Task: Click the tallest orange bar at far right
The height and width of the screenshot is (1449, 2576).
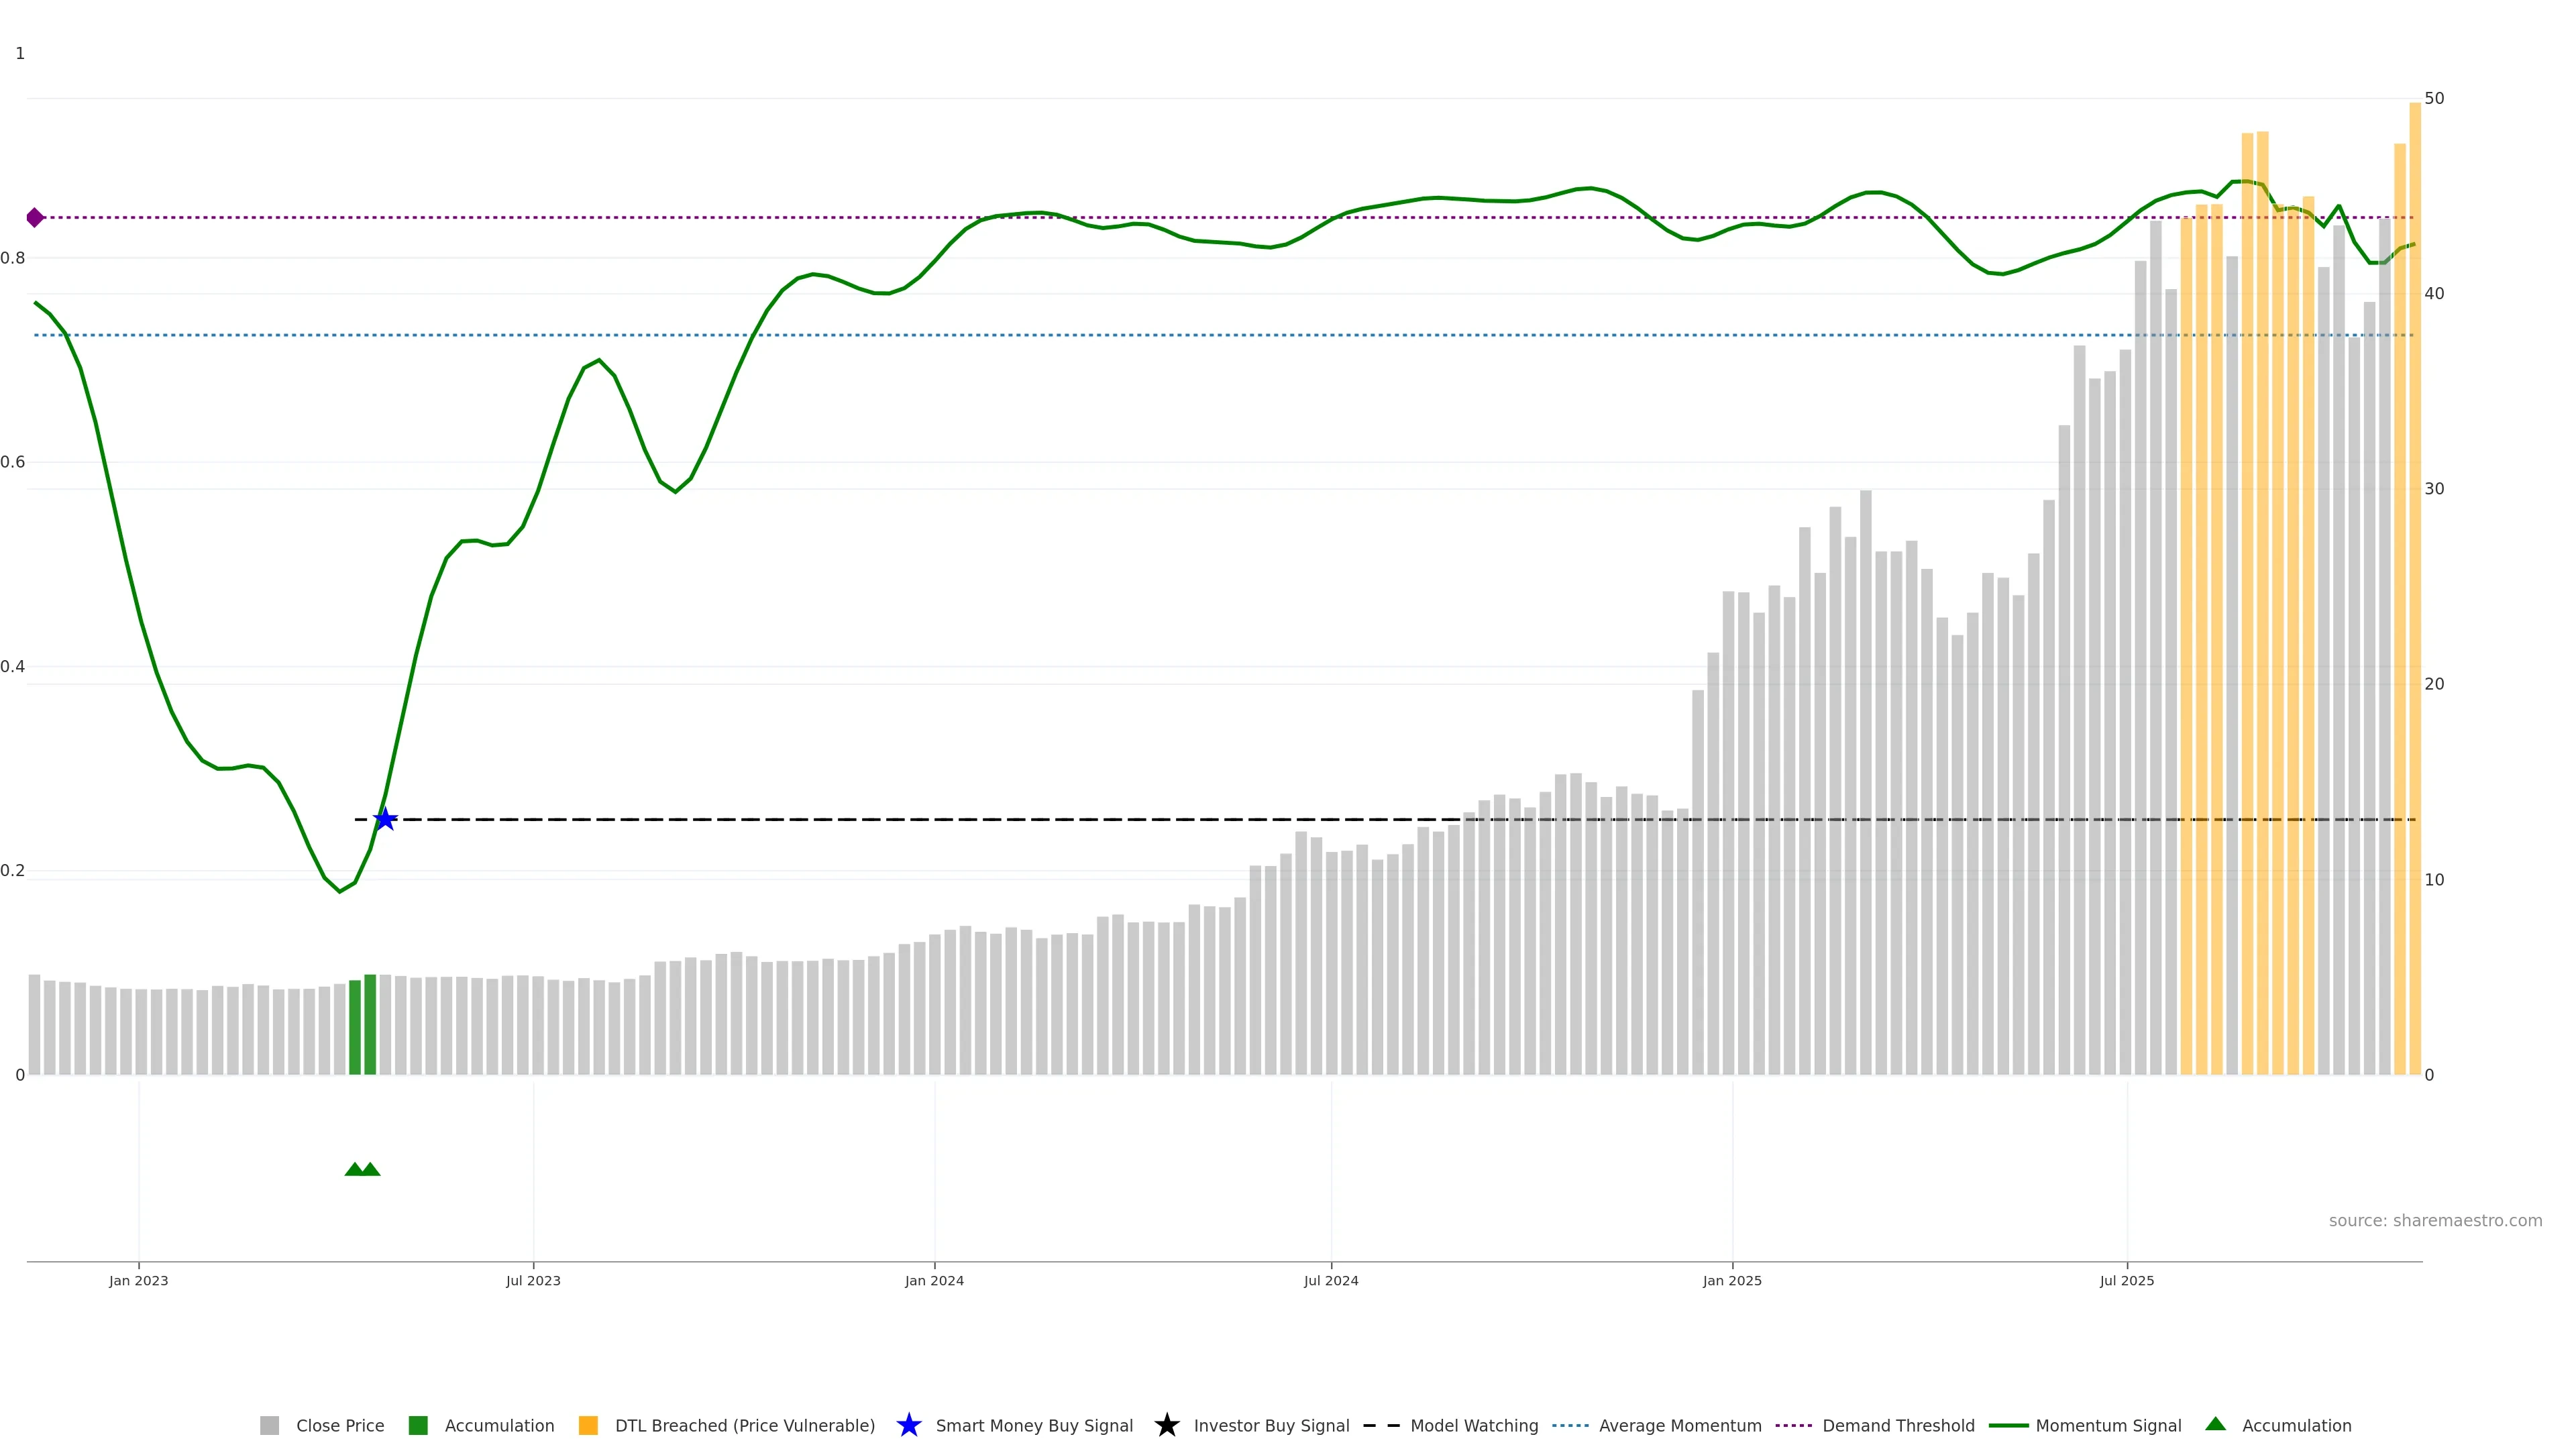Action: point(2414,600)
